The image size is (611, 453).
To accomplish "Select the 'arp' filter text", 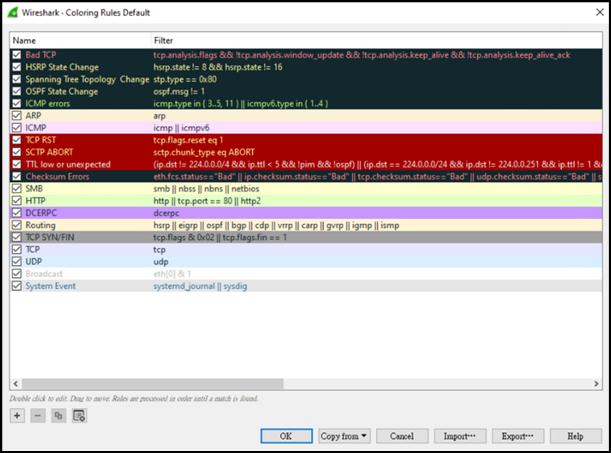I will point(159,116).
